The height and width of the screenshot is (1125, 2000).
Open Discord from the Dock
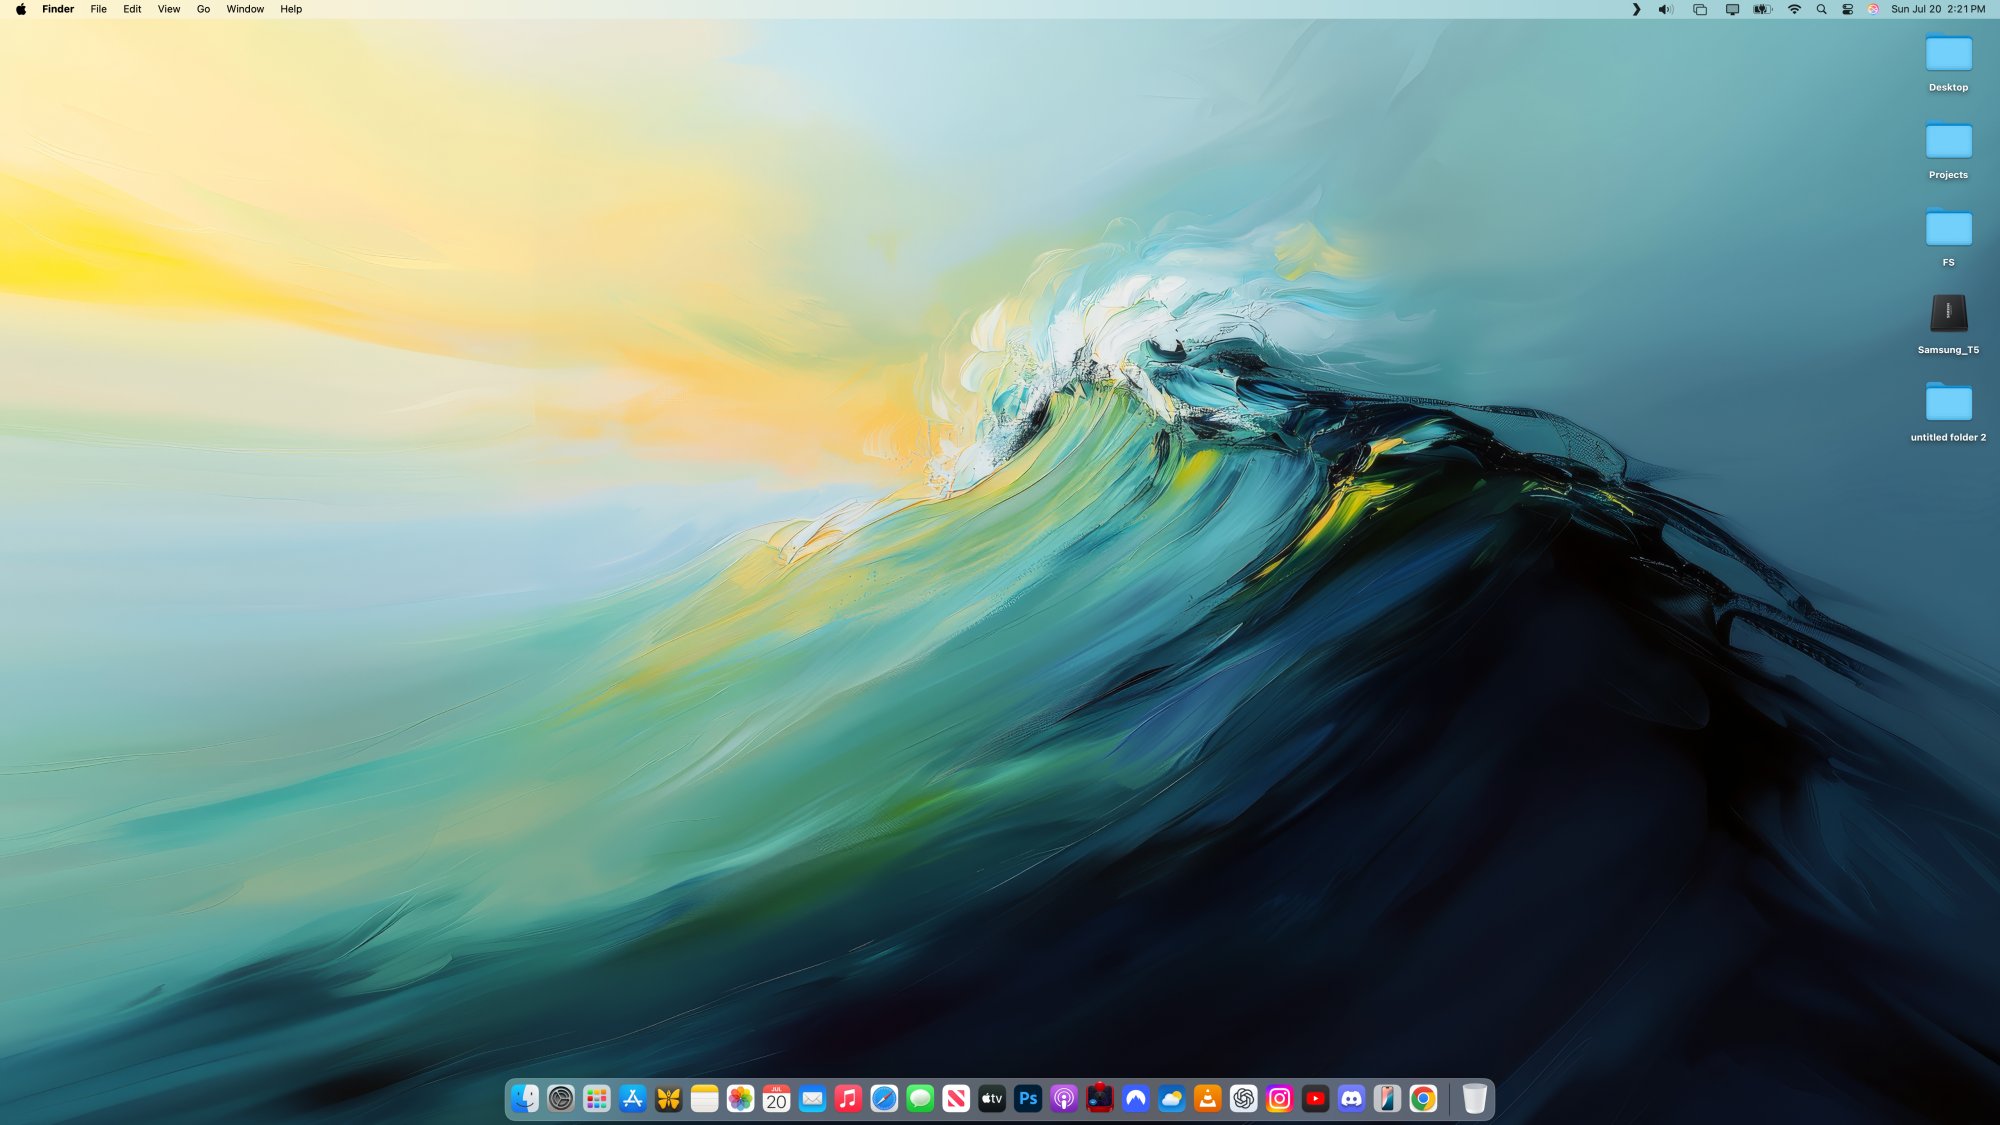point(1350,1099)
